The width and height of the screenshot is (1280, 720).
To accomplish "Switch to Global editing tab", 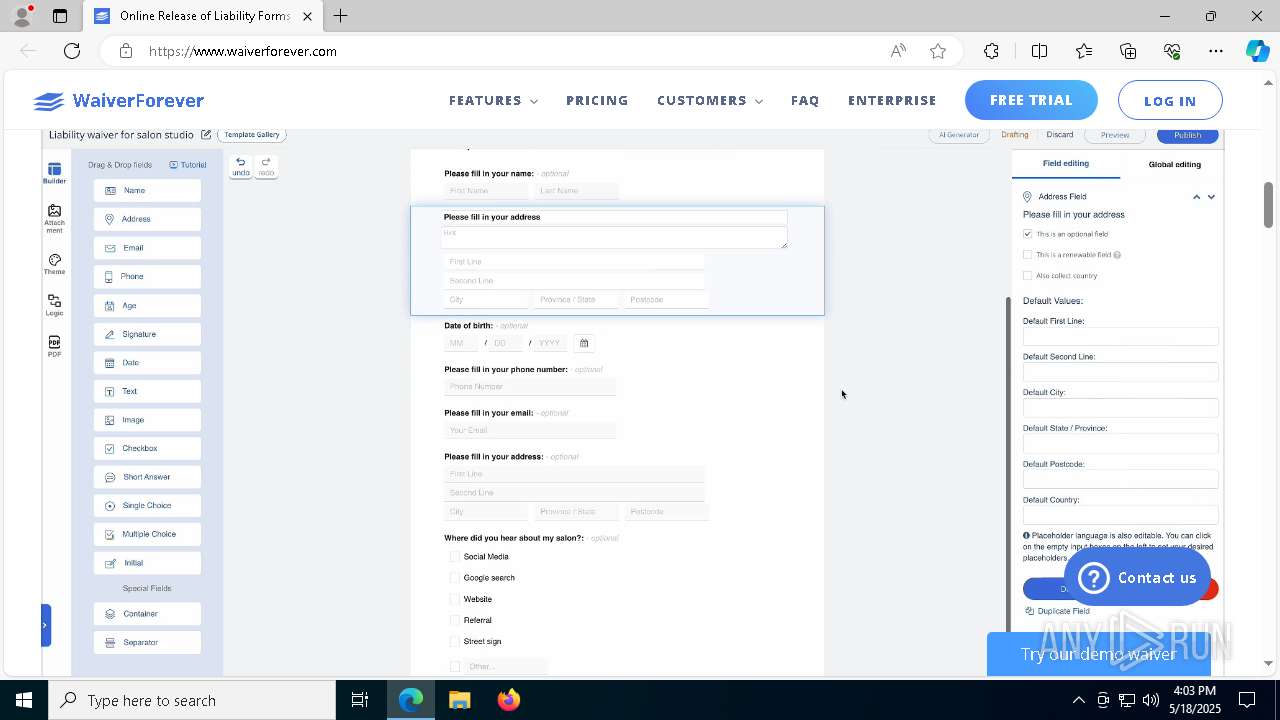I will click(1174, 164).
